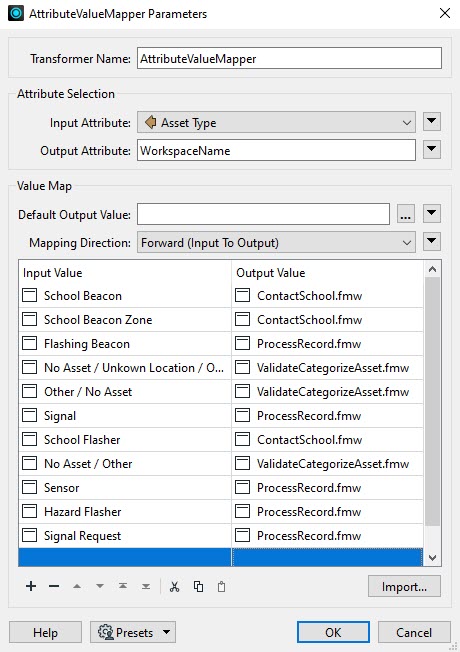
Task: Remove selected row with minus icon
Action: pos(54,586)
